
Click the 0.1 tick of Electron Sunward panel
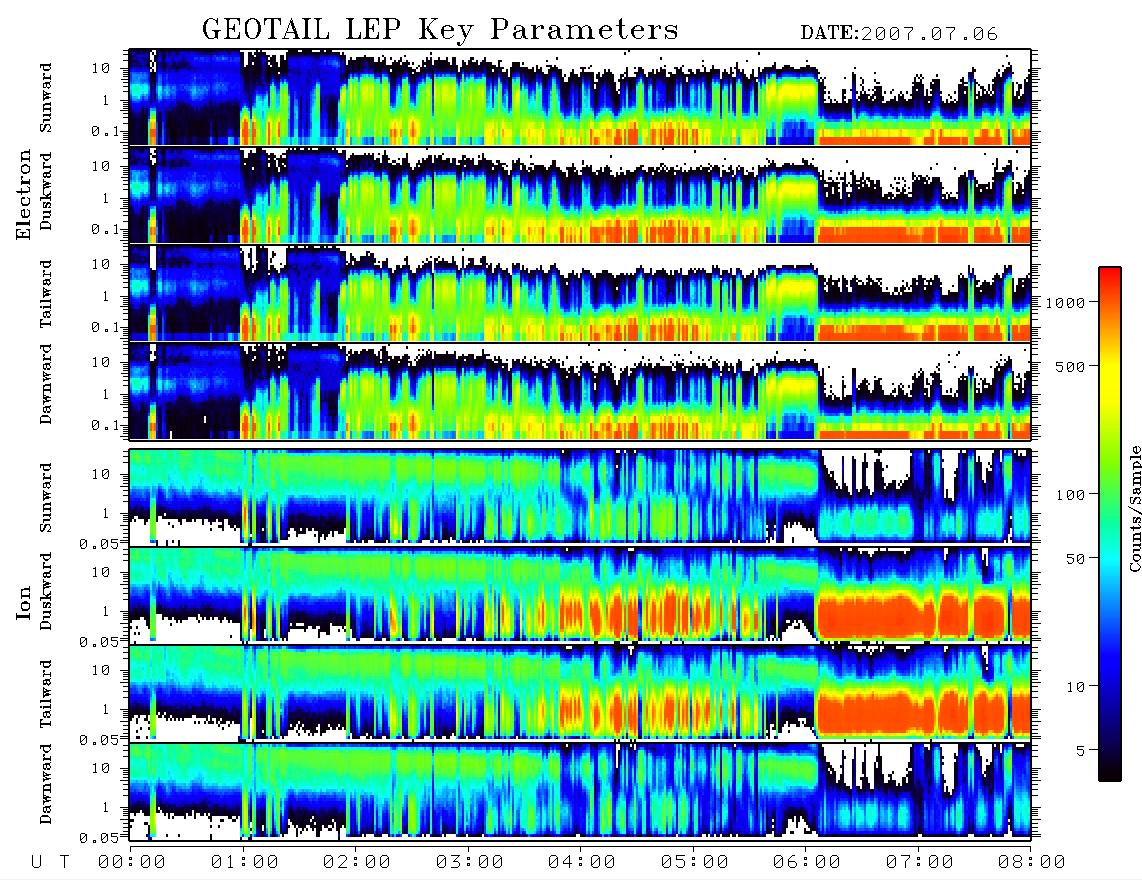(106, 131)
